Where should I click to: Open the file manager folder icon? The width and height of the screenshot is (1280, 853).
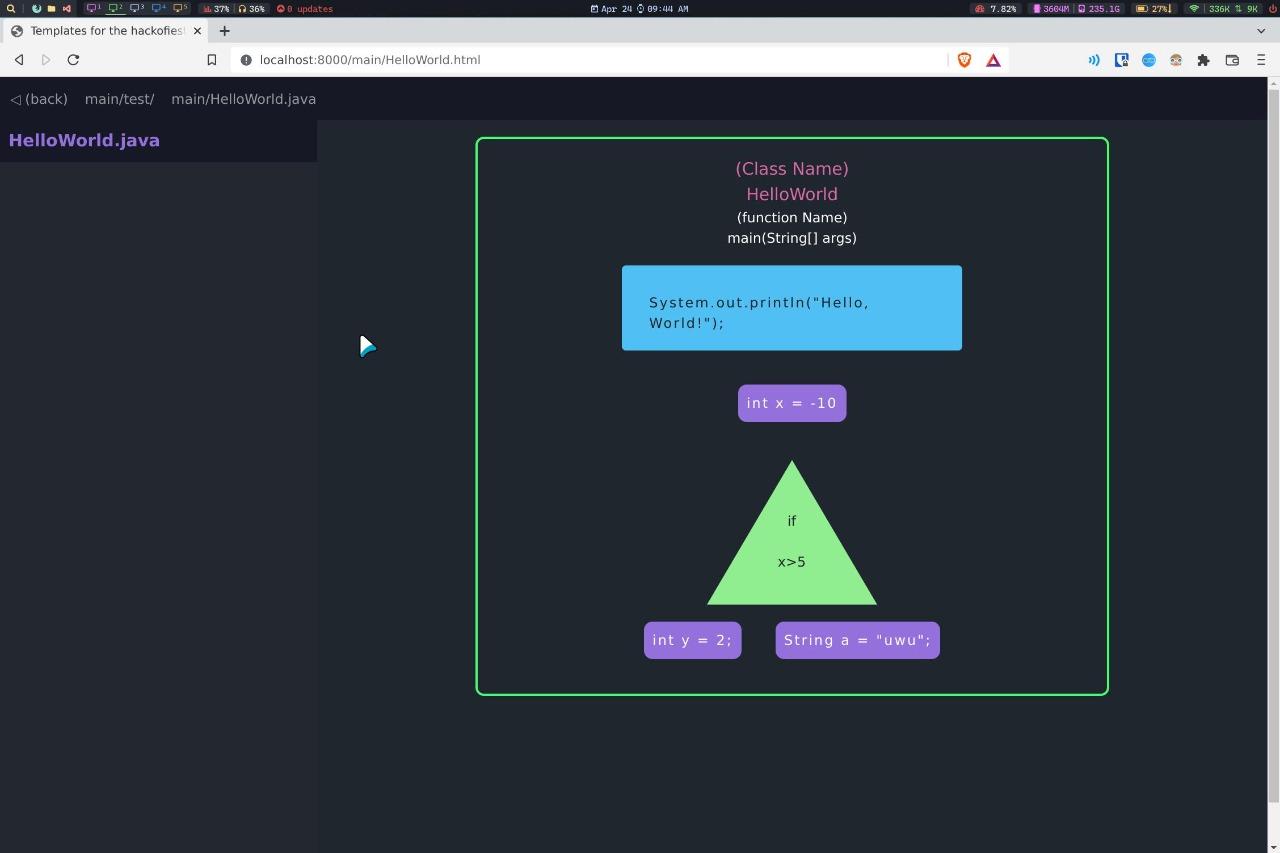51,8
